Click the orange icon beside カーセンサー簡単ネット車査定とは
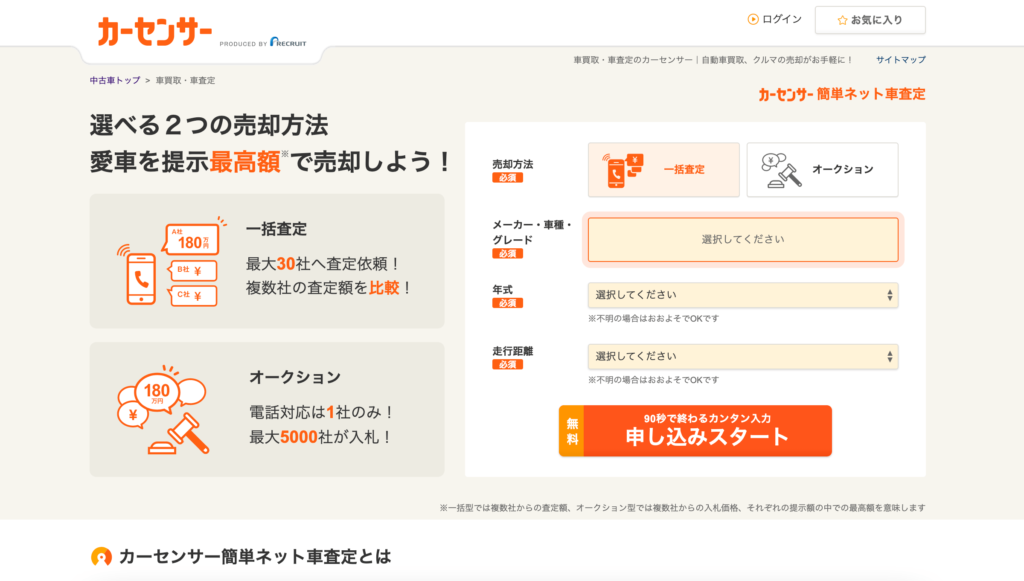Screen dimensions: 1024x581 pos(101,557)
